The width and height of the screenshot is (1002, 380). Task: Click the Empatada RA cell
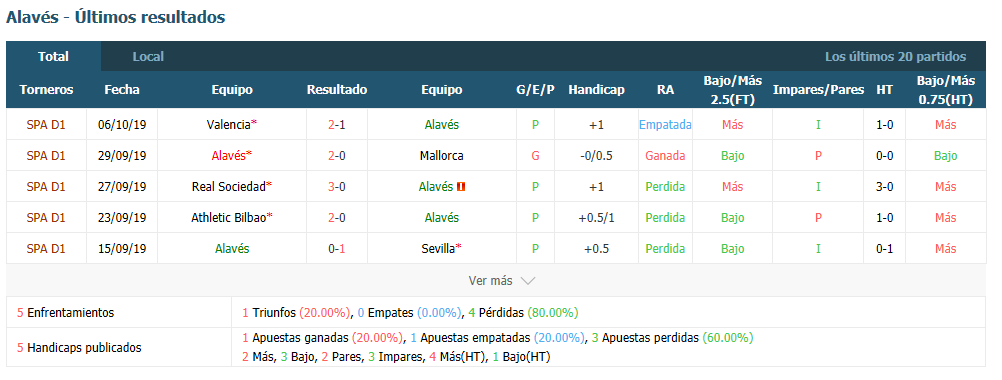(665, 125)
